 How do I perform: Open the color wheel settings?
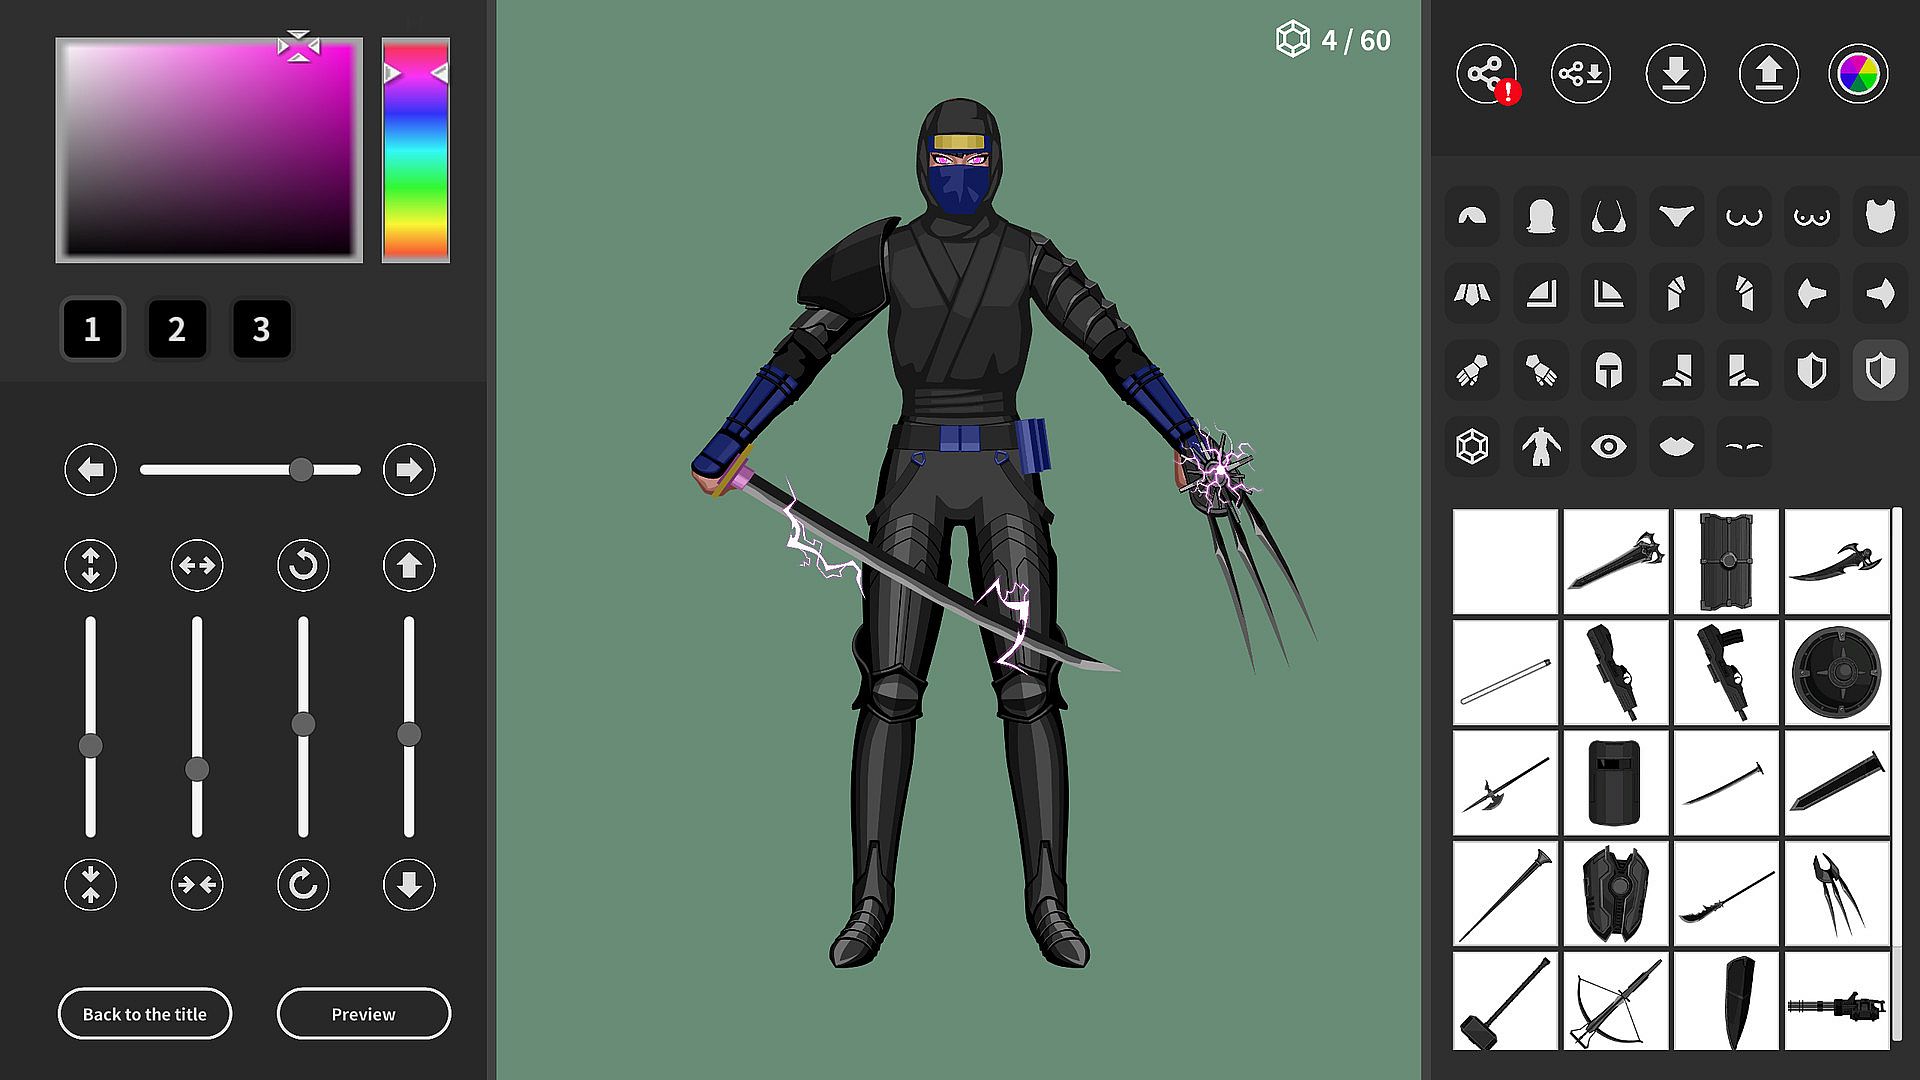tap(1858, 74)
